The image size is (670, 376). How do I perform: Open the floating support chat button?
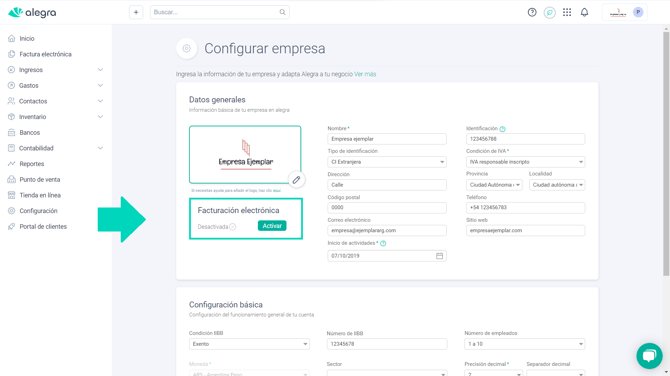649,356
